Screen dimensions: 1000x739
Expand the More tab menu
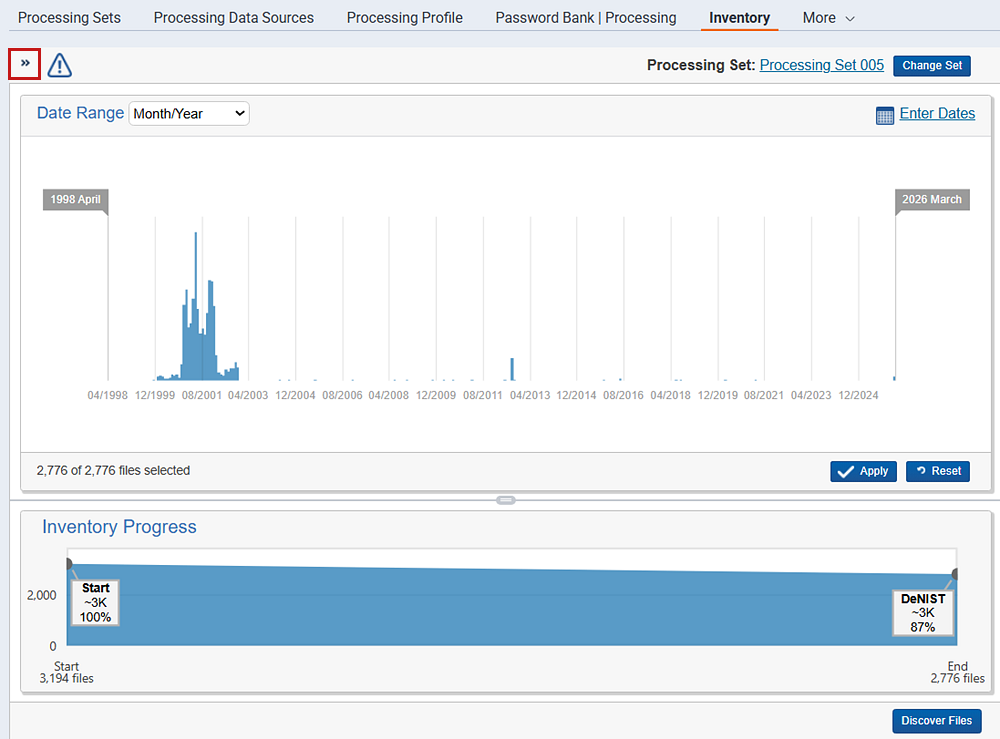click(829, 18)
